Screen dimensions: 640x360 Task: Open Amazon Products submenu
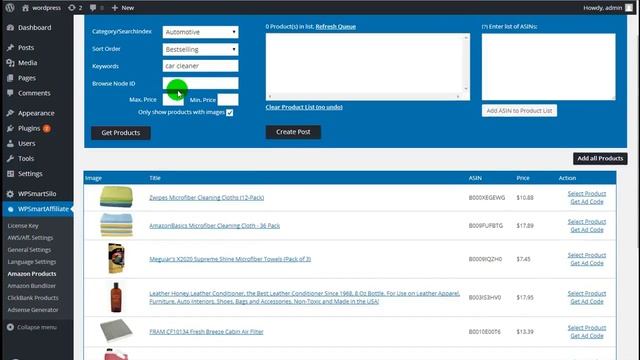point(32,273)
